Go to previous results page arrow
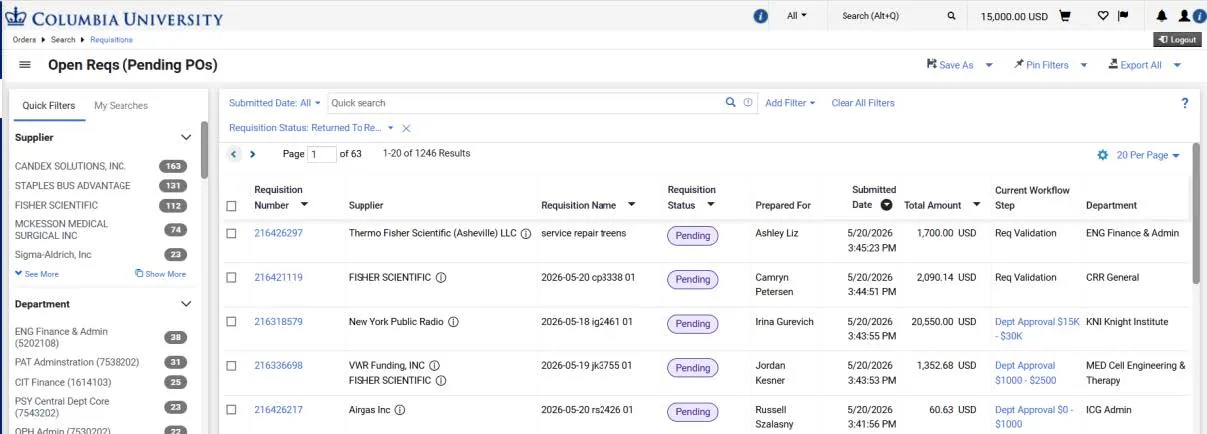The image size is (1207, 434). (x=234, y=154)
